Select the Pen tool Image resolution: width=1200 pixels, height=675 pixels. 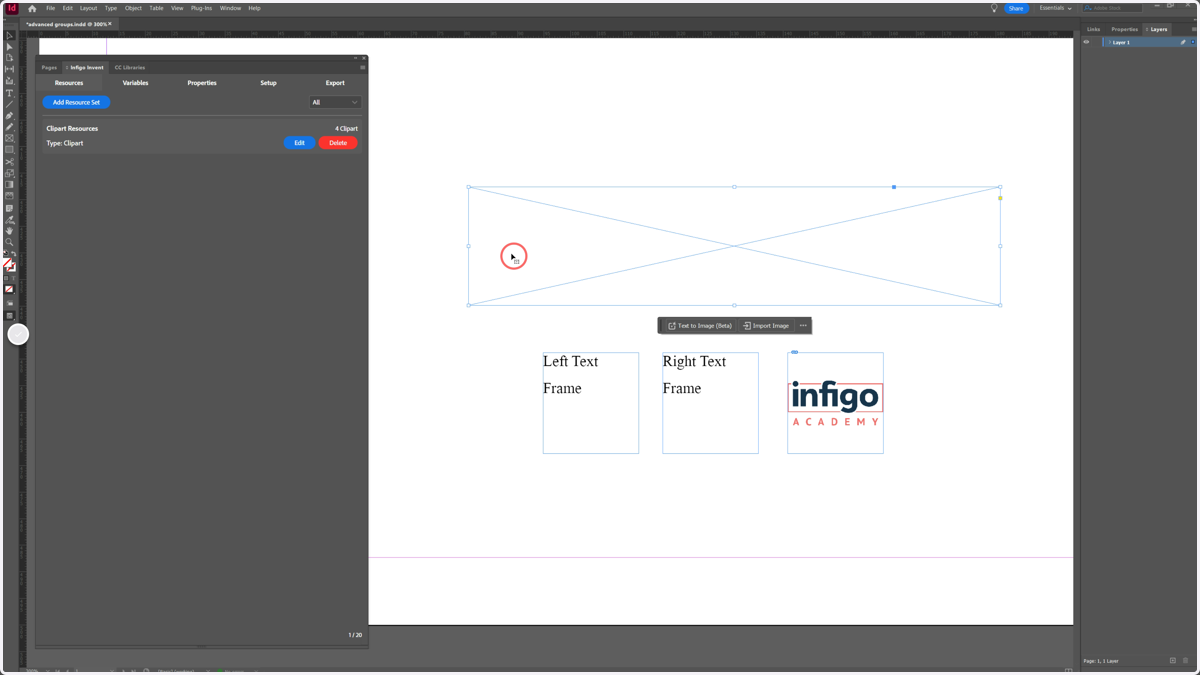coord(9,115)
